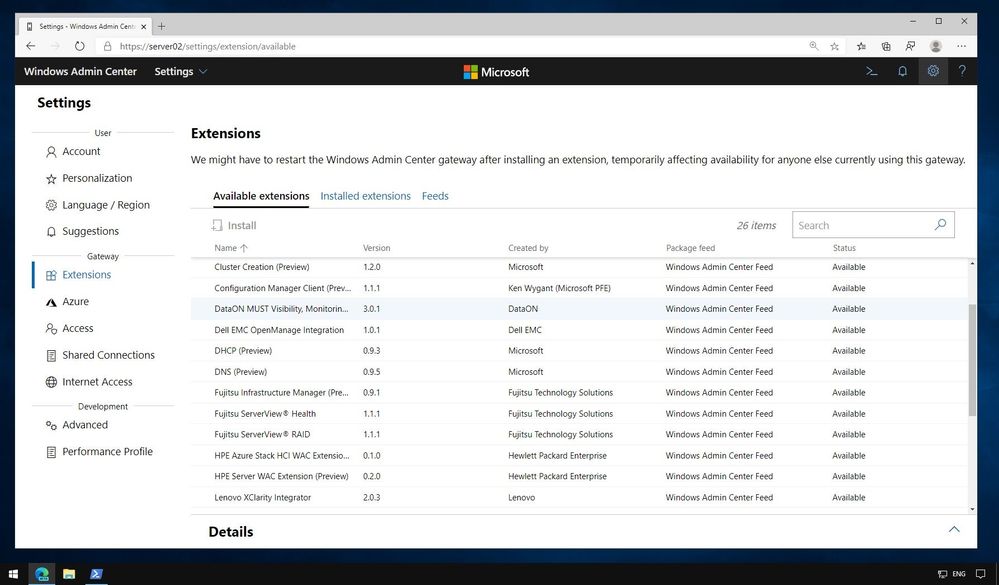
Task: Open new browser tab plus button
Action: point(161,26)
